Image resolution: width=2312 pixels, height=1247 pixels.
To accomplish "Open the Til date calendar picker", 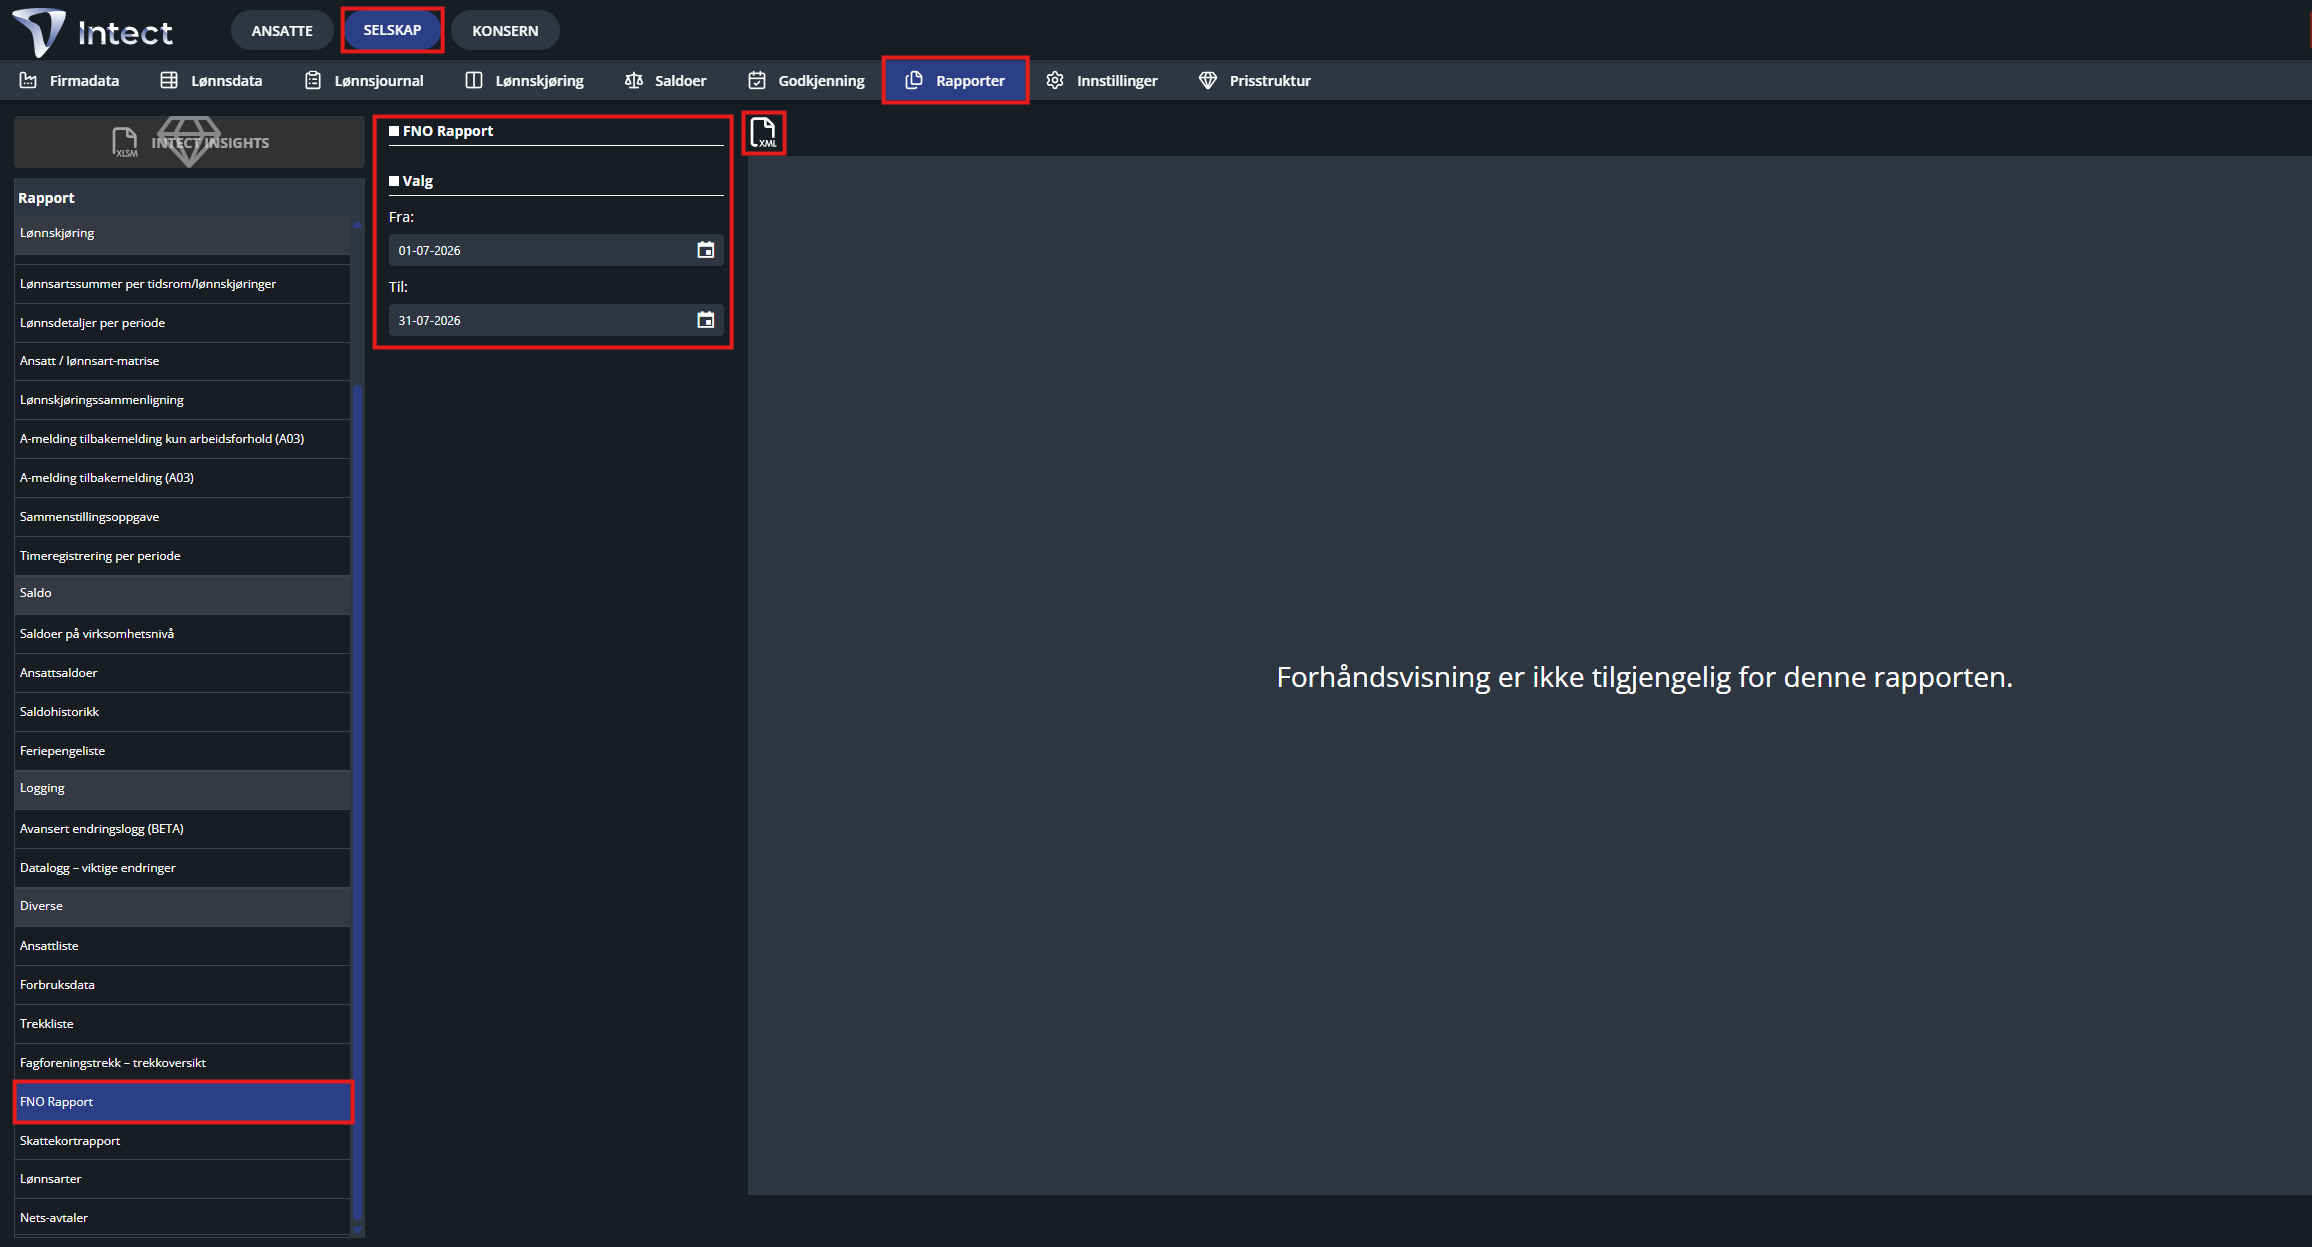I will pos(705,320).
